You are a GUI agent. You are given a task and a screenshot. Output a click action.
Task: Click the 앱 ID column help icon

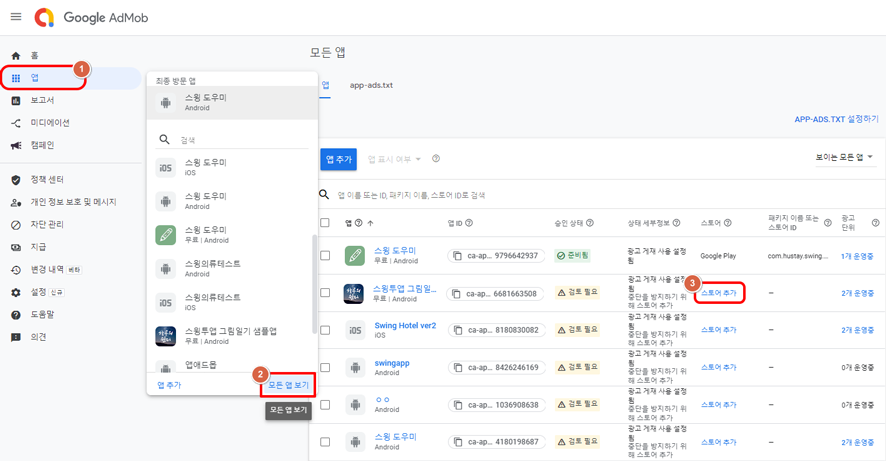469,223
